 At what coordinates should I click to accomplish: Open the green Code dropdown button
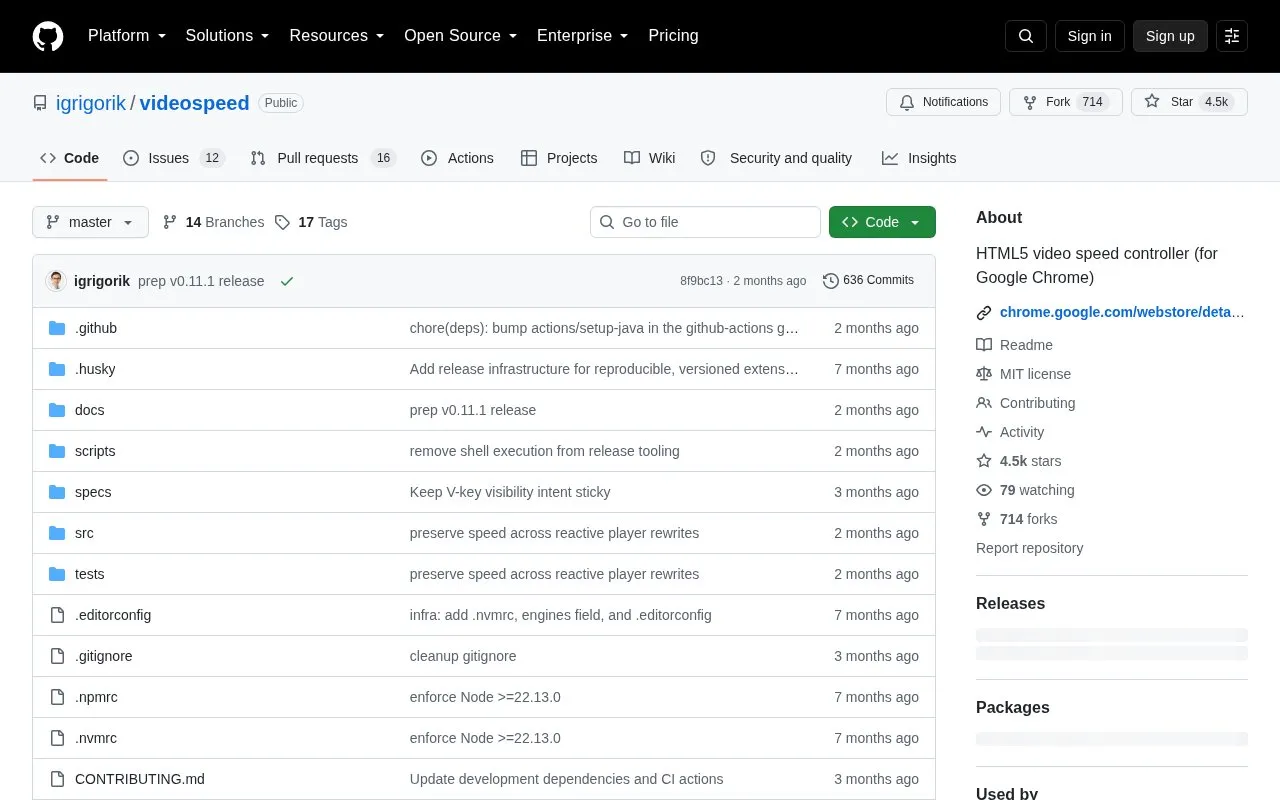point(882,222)
